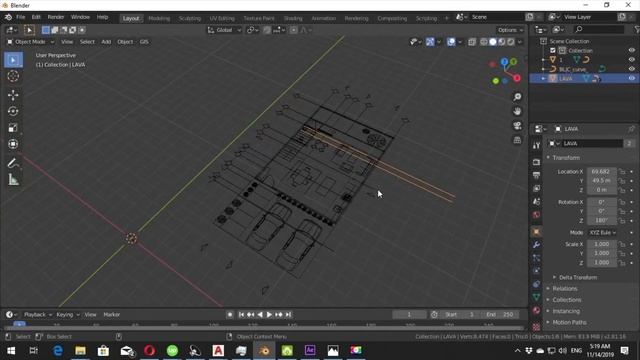640x360 pixels.
Task: Switch to the UV Editing workspace tab
Action: pos(222,18)
